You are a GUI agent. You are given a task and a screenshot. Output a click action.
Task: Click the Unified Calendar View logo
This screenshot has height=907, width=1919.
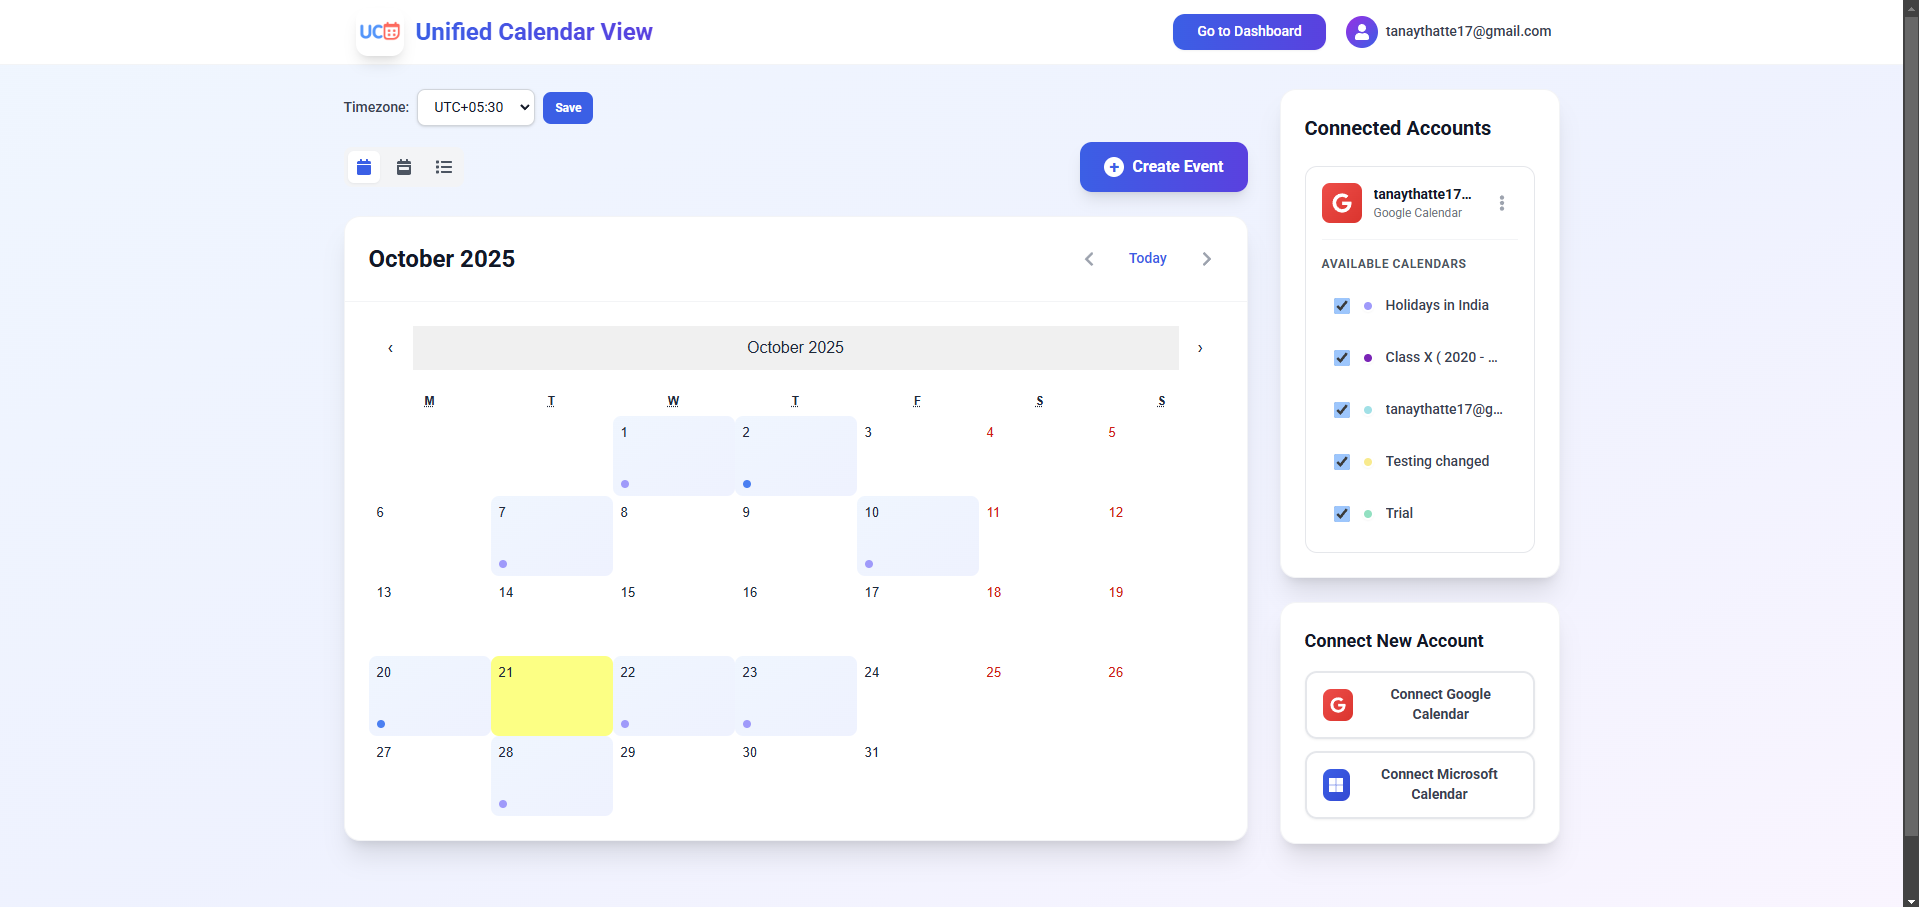point(379,31)
